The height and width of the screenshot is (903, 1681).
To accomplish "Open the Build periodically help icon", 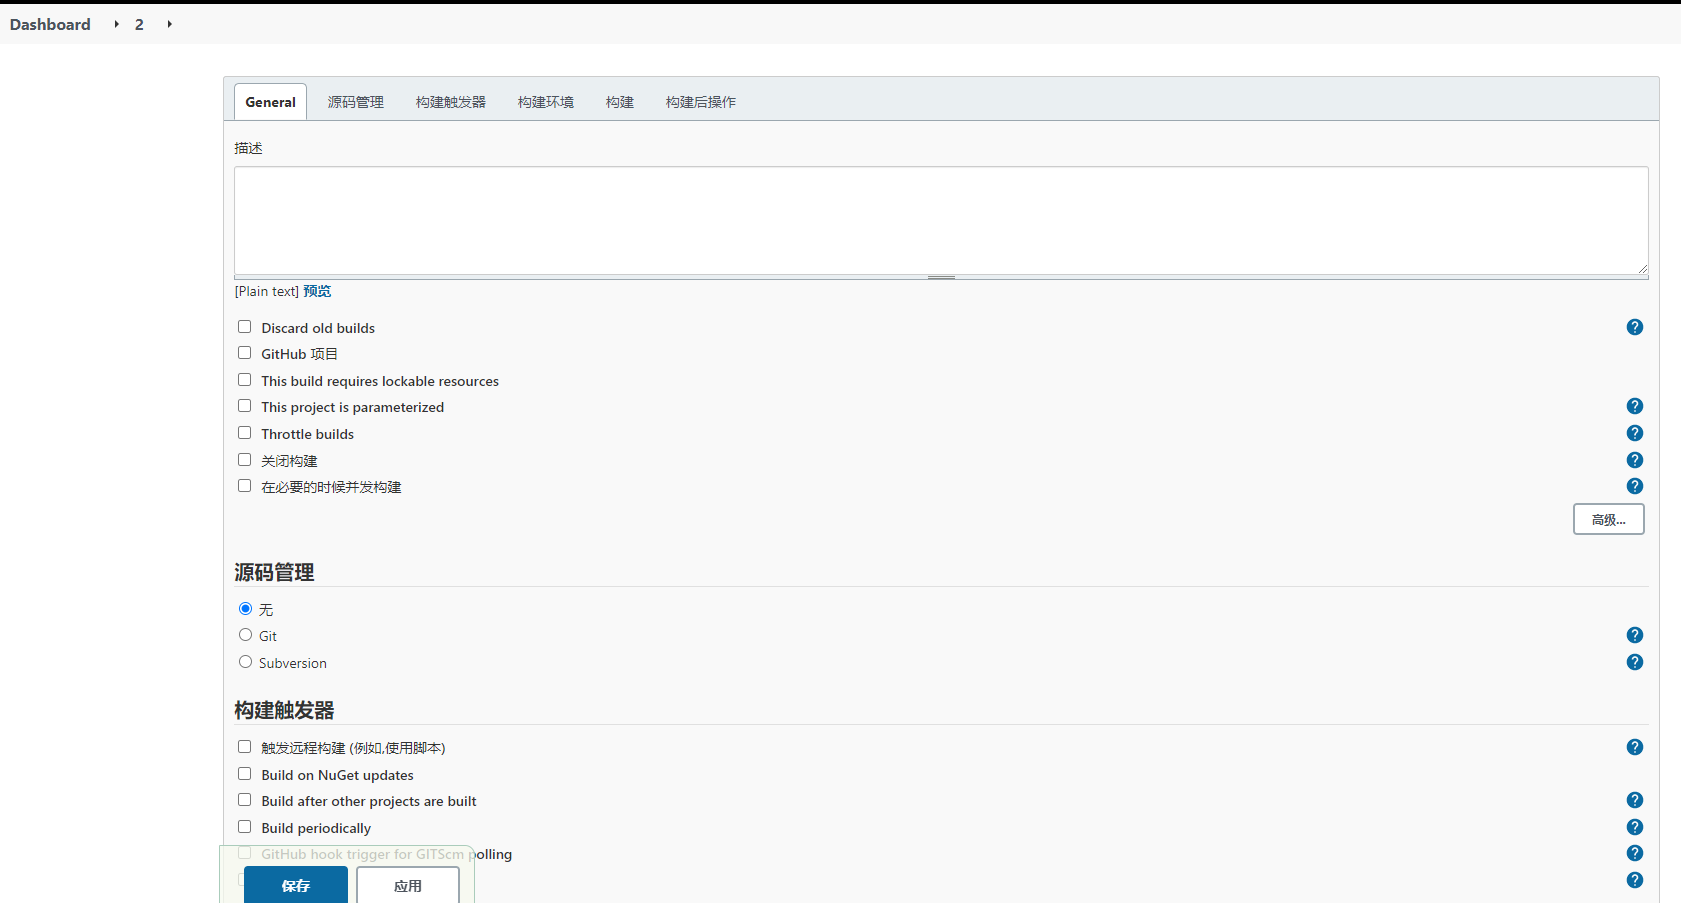I will click(x=1635, y=827).
